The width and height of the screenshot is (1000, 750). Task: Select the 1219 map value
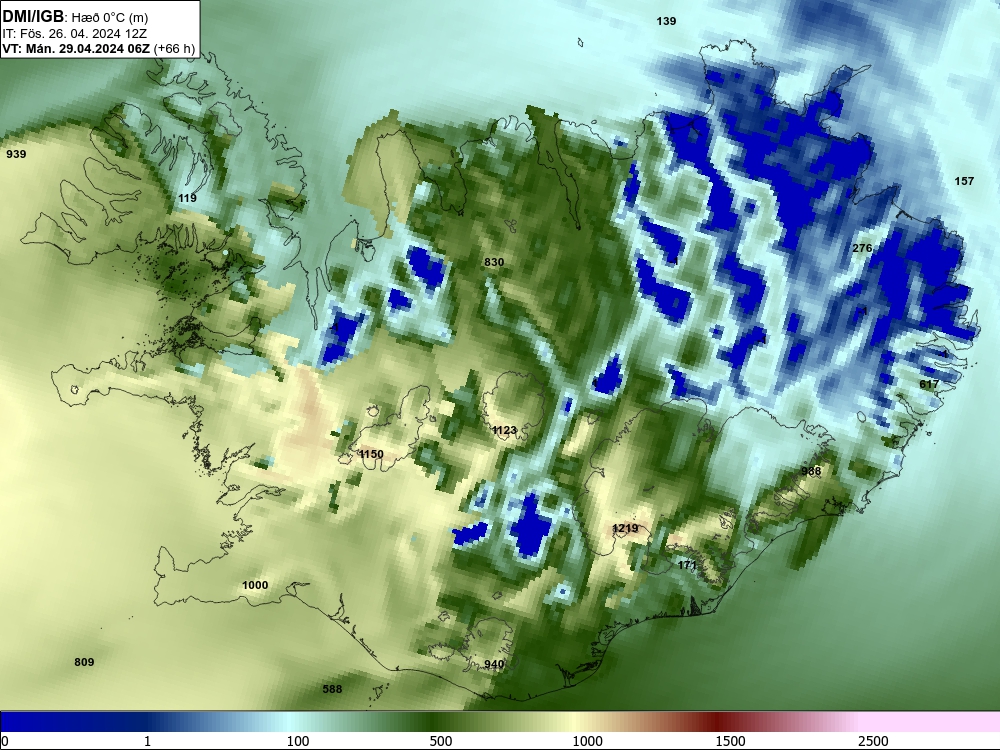pos(625,528)
